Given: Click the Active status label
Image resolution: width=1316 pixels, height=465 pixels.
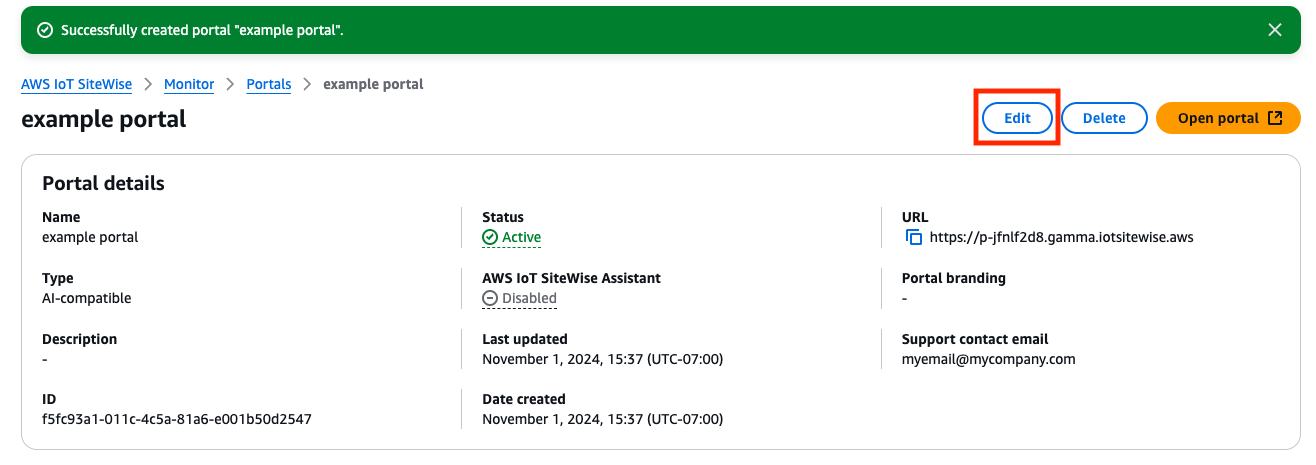Looking at the screenshot, I should tap(521, 238).
